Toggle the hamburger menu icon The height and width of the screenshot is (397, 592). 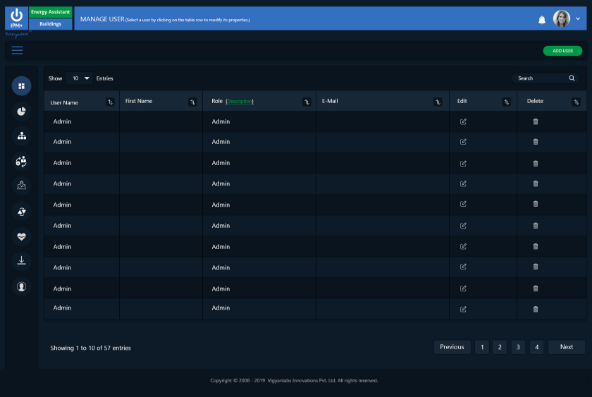[x=17, y=50]
